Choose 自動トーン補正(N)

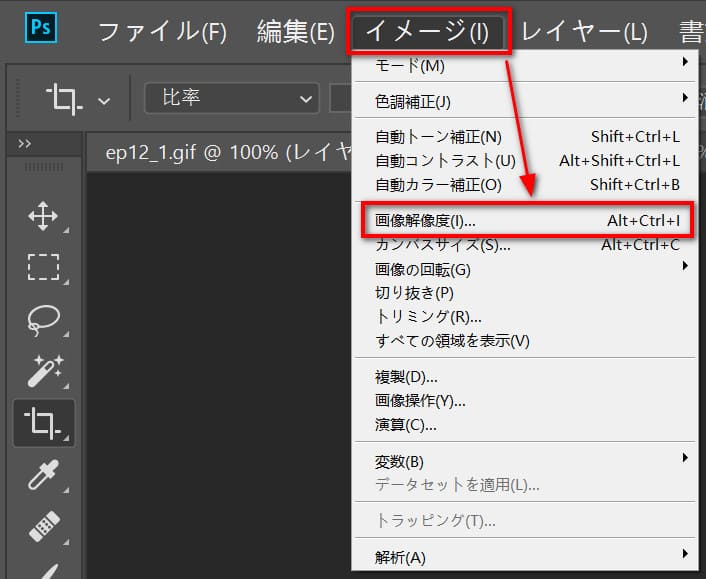pyautogui.click(x=525, y=137)
